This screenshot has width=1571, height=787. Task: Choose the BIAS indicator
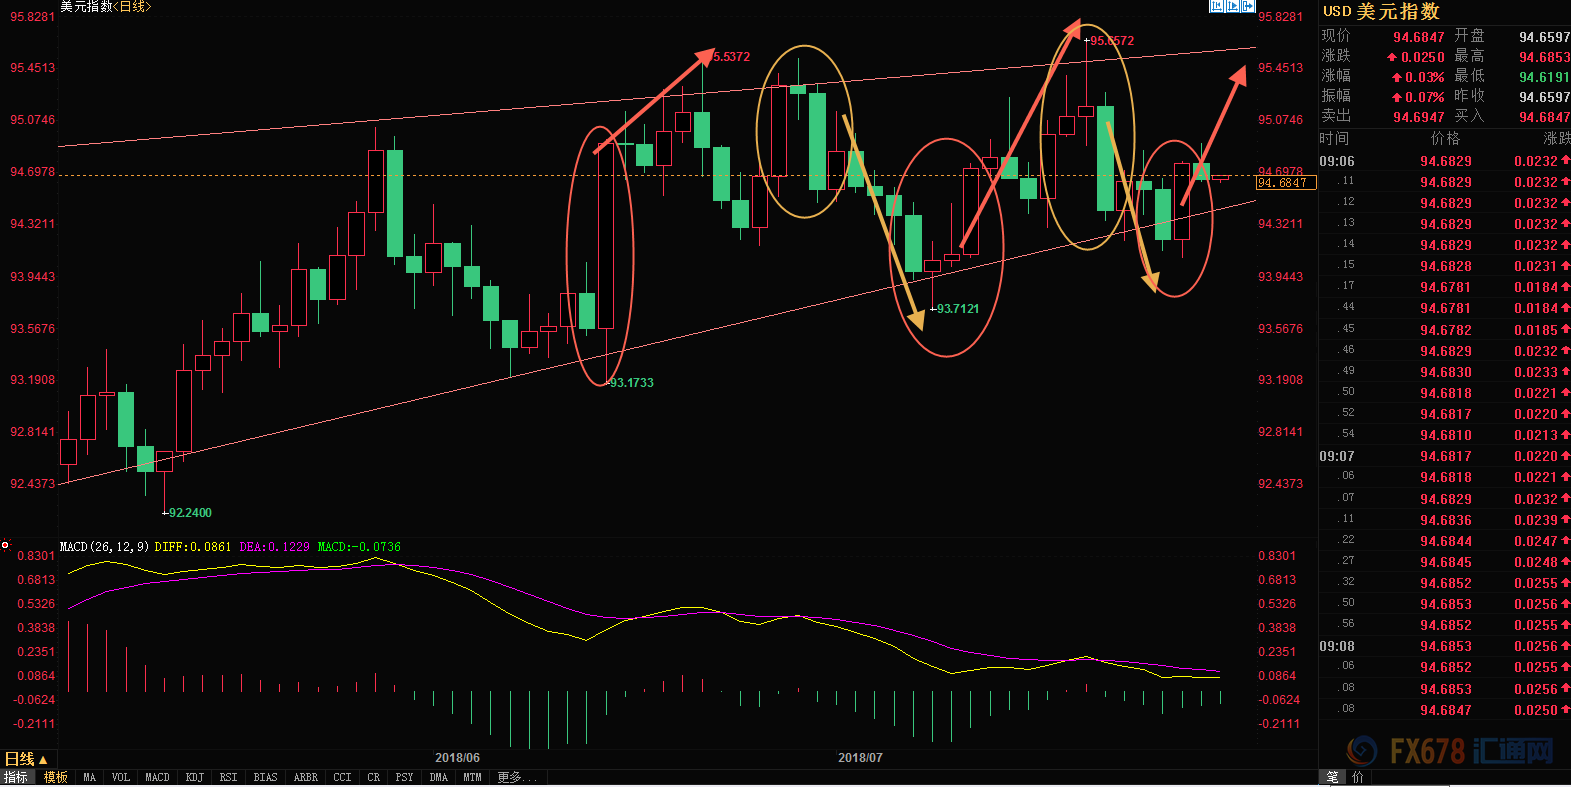[x=265, y=777]
